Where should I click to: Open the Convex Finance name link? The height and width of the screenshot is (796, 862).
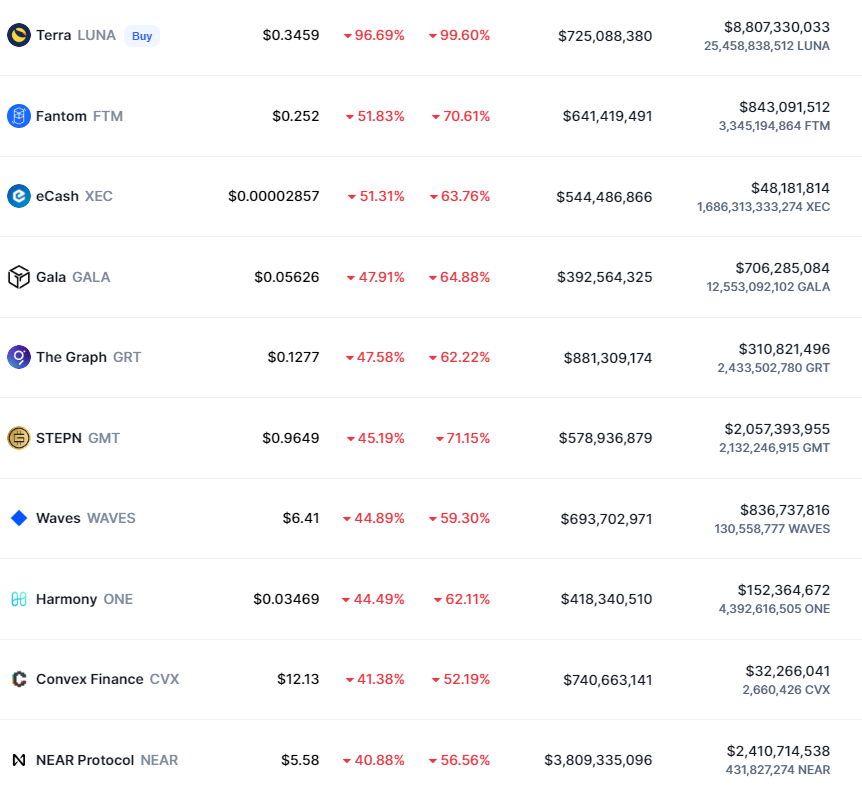point(89,679)
